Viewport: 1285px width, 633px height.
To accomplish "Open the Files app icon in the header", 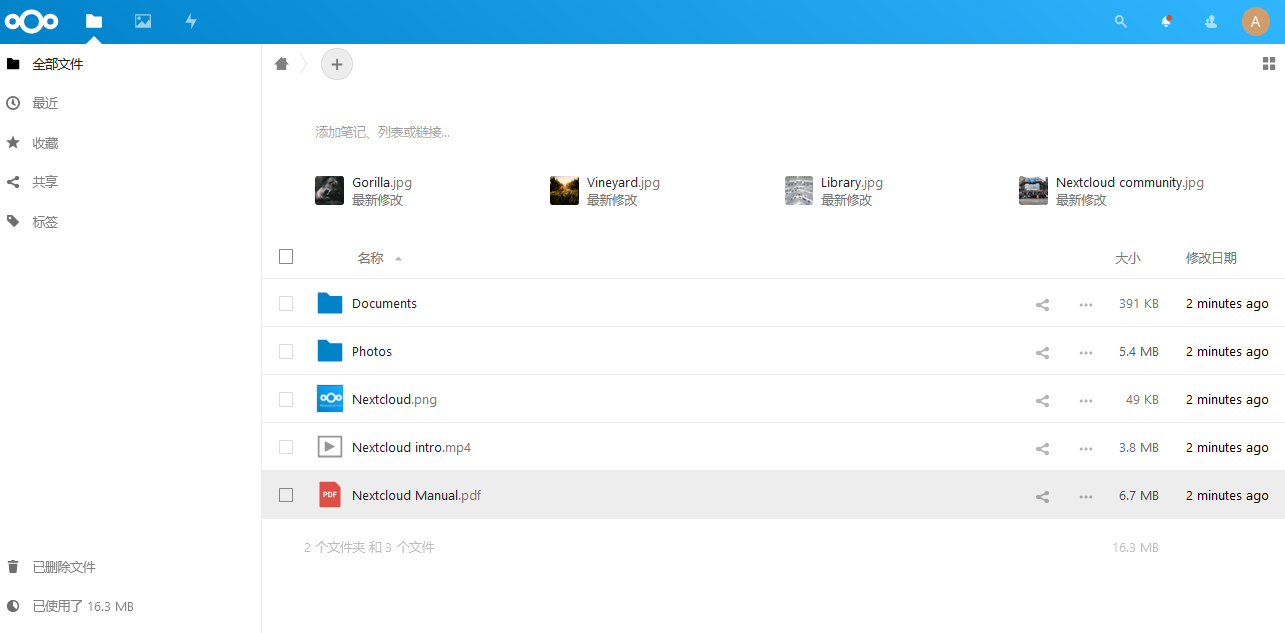I will (94, 21).
